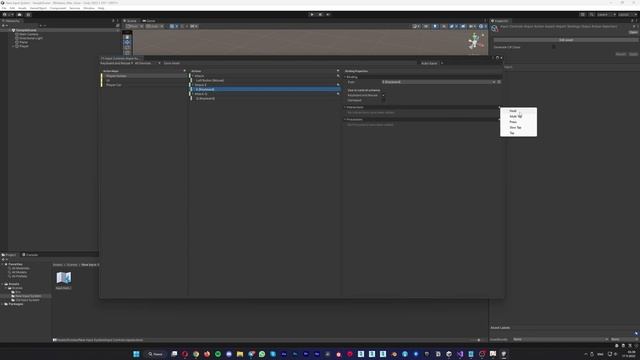Open the All Devices dropdown

tap(147, 63)
